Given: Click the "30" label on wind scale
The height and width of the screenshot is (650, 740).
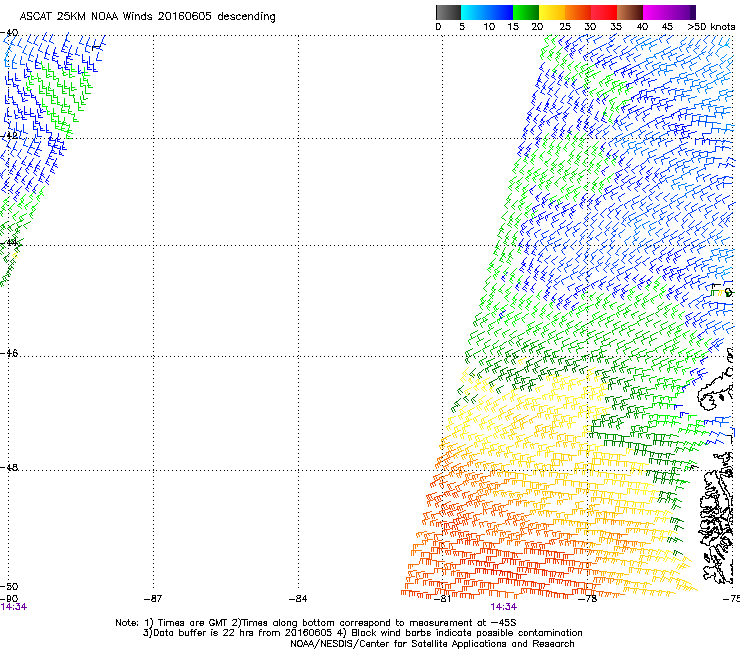Looking at the screenshot, I should [590, 27].
